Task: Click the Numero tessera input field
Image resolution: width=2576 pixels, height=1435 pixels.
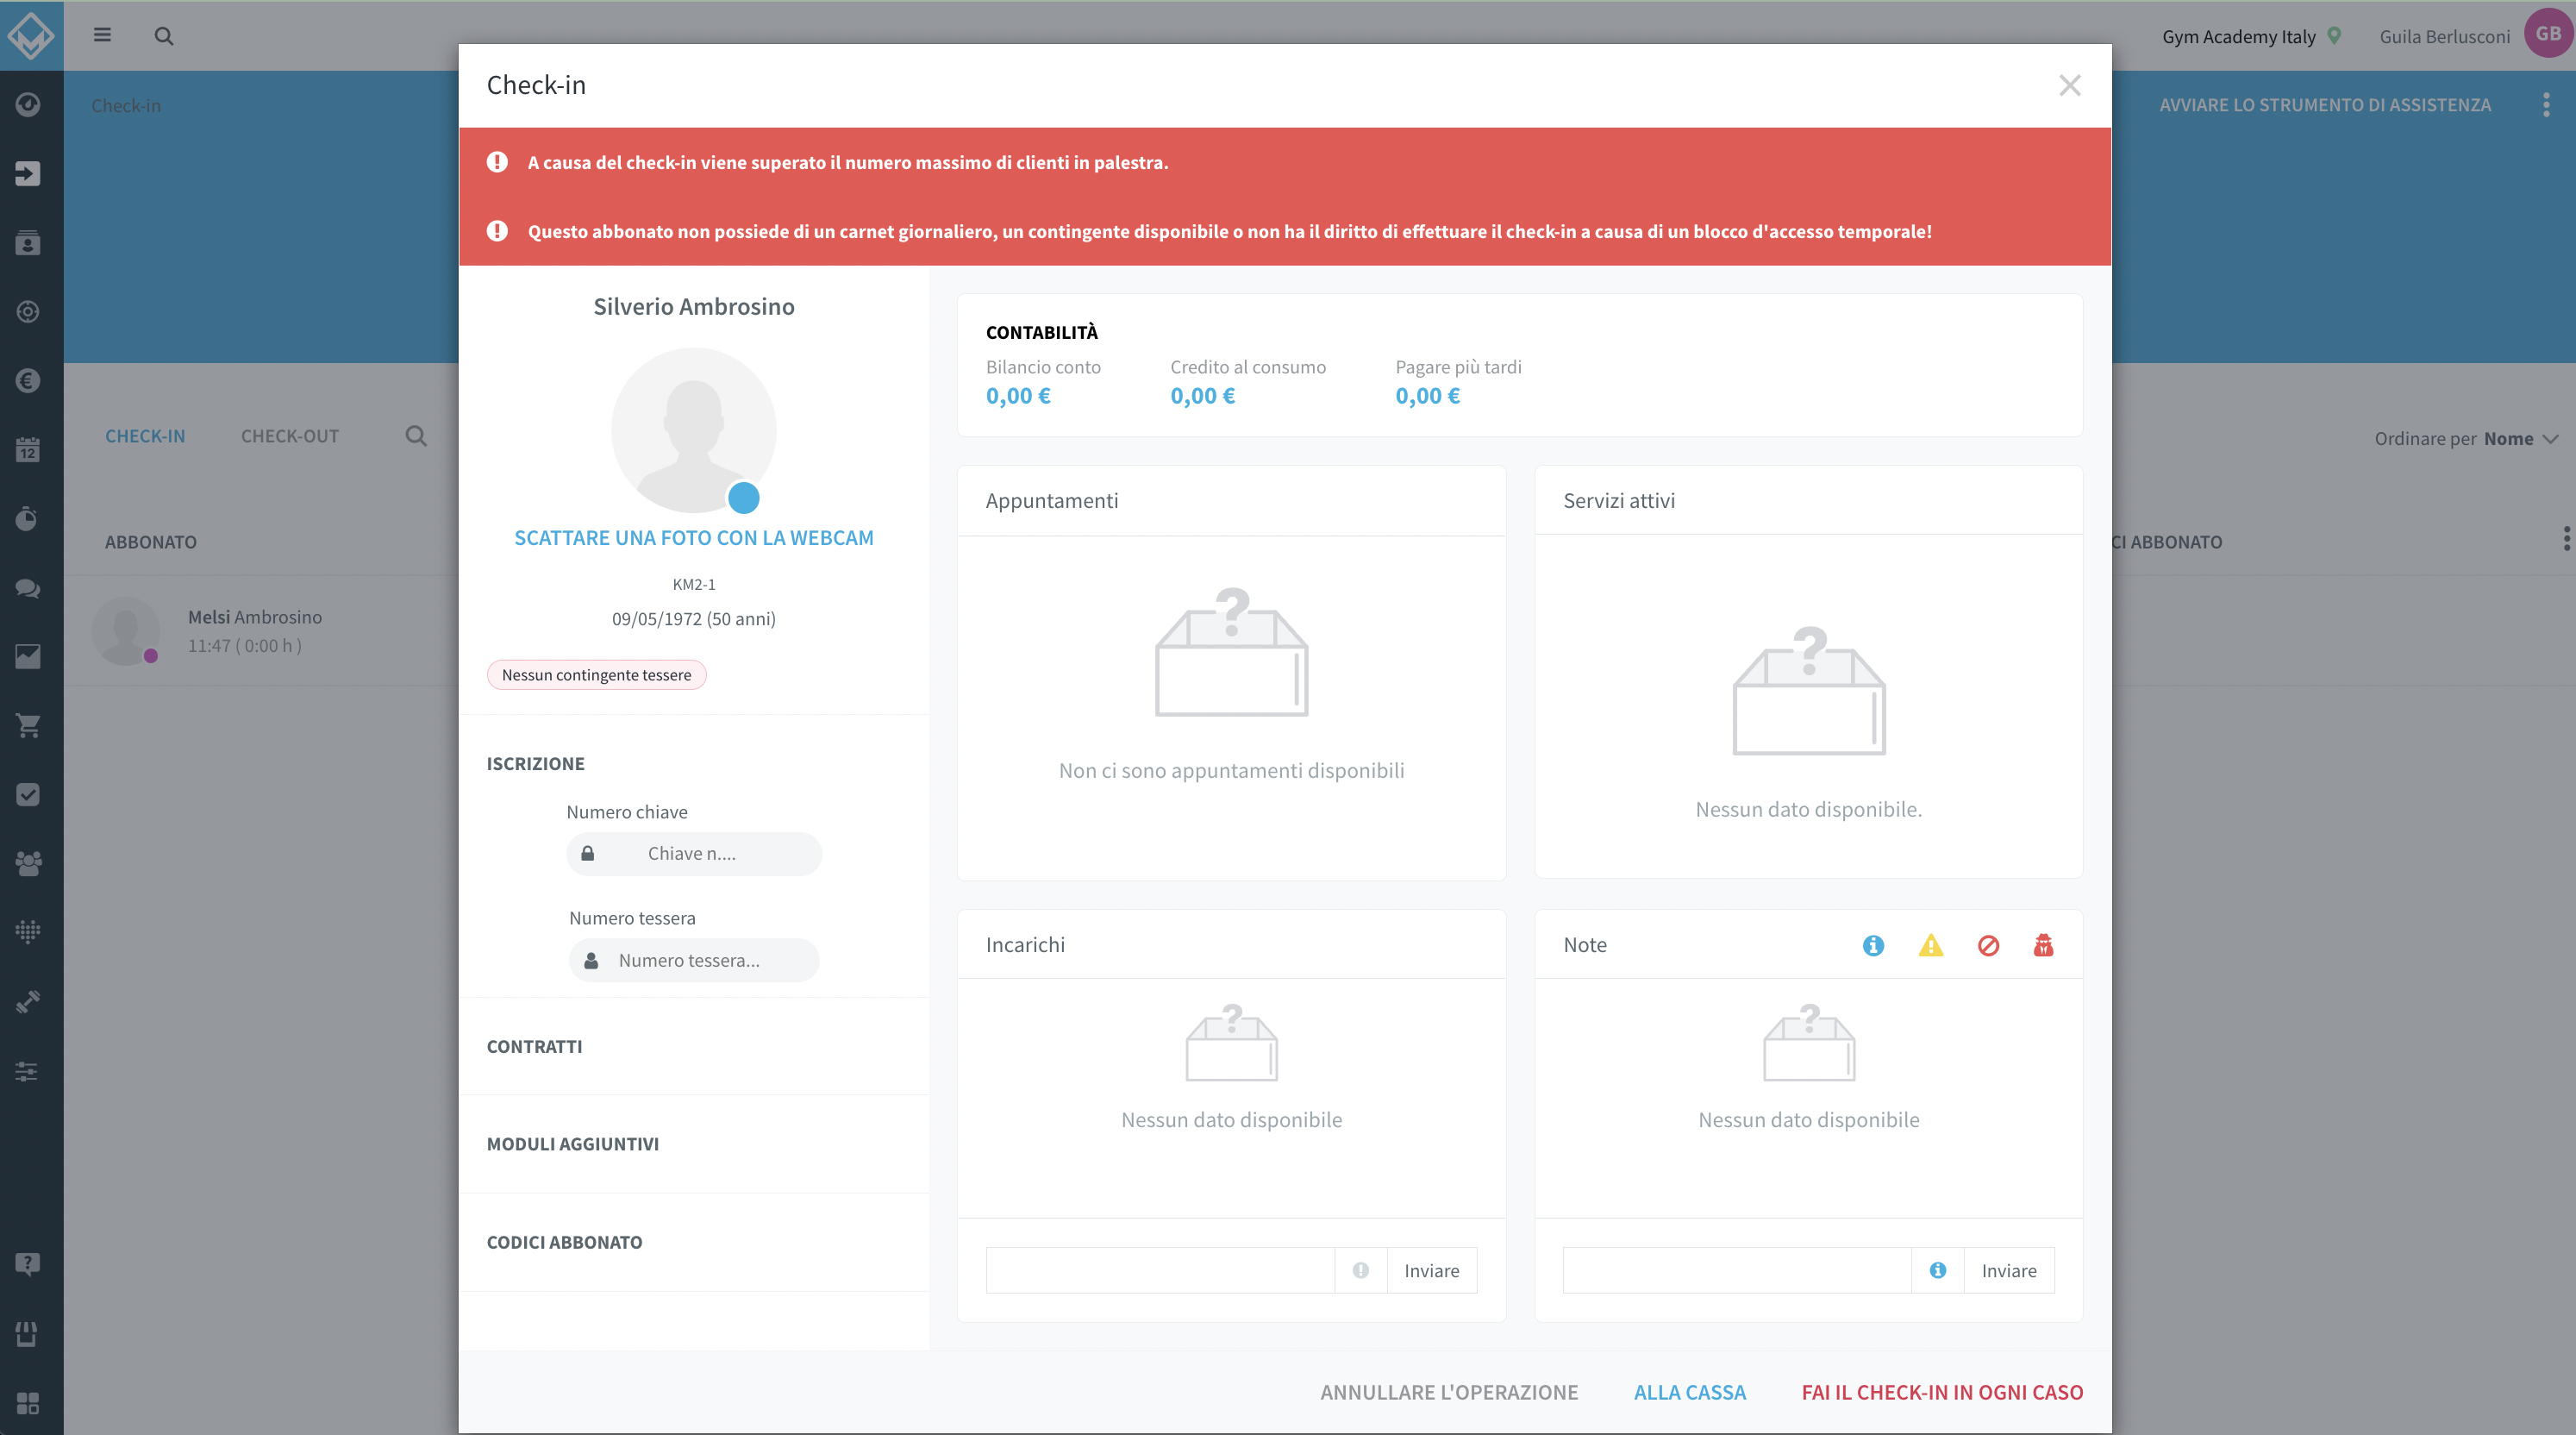Action: coord(694,960)
